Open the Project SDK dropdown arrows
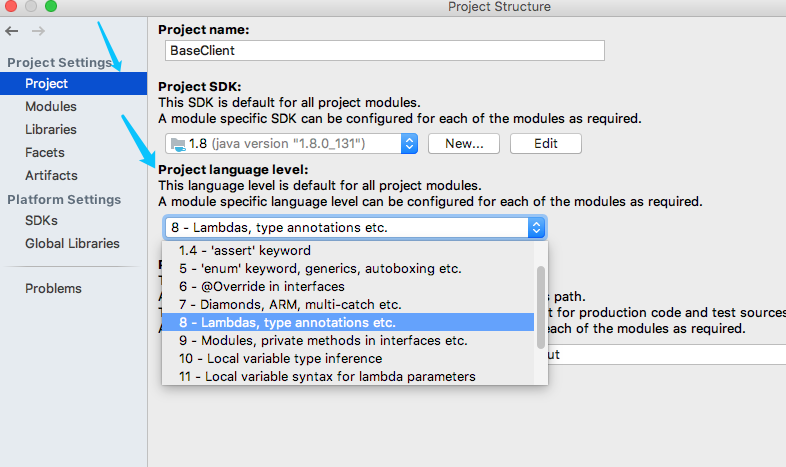The height and width of the screenshot is (467, 786). (409, 144)
